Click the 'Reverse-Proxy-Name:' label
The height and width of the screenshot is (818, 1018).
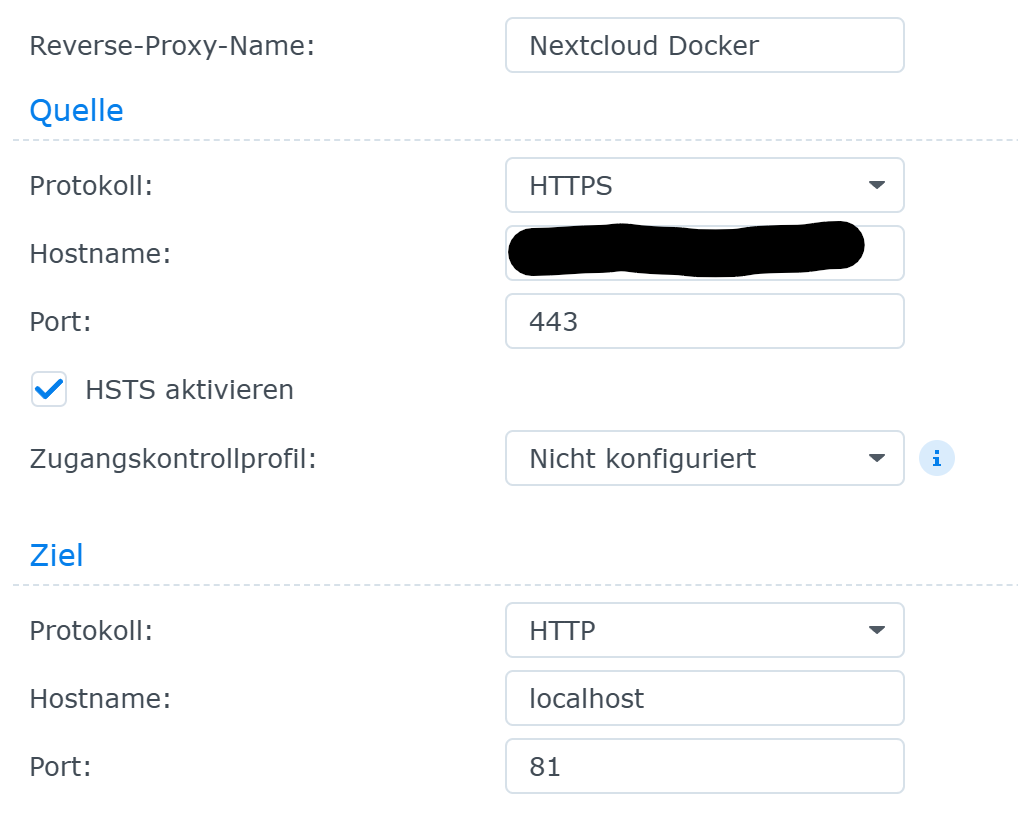(172, 46)
